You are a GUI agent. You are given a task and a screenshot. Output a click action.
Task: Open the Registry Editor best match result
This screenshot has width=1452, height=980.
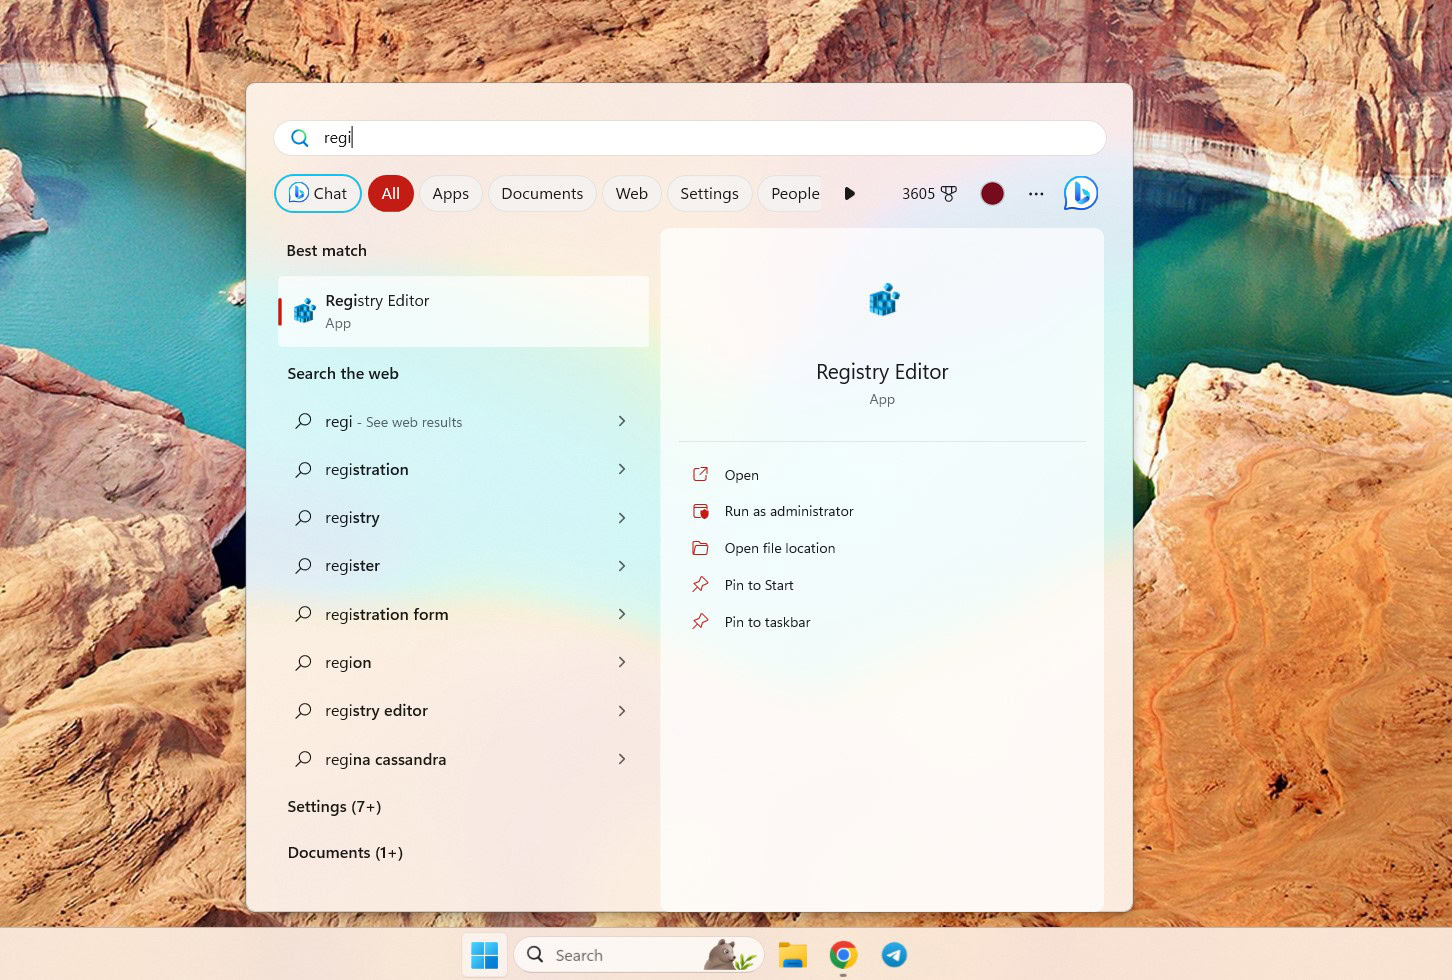pos(463,311)
